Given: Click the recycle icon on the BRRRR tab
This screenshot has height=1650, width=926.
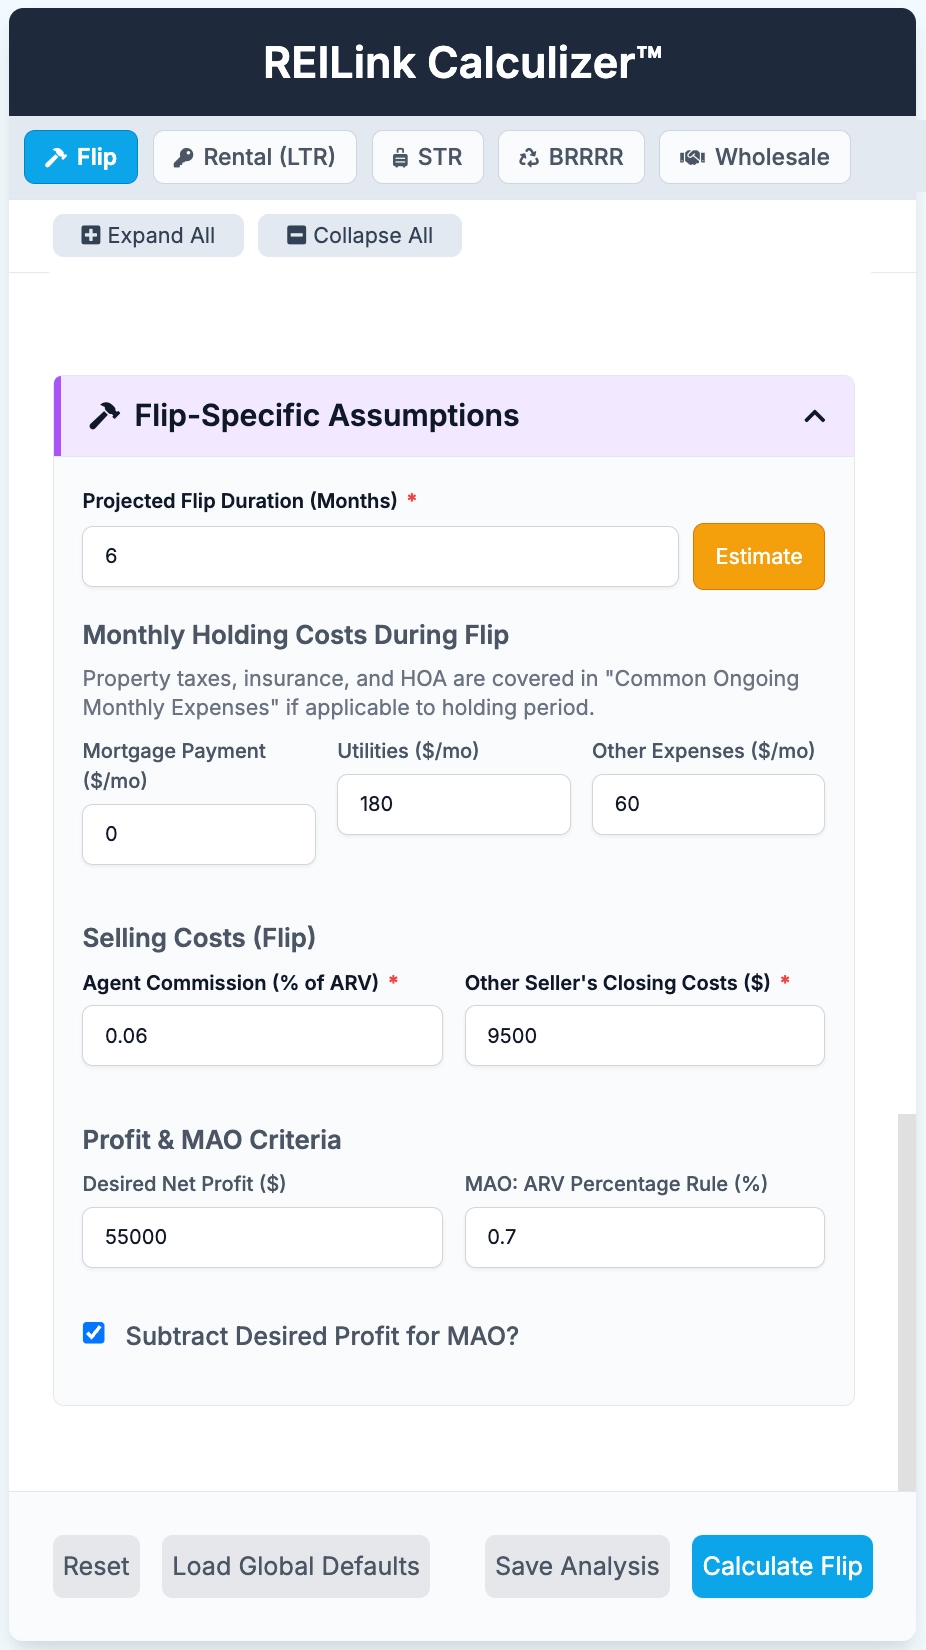Looking at the screenshot, I should click(x=528, y=156).
